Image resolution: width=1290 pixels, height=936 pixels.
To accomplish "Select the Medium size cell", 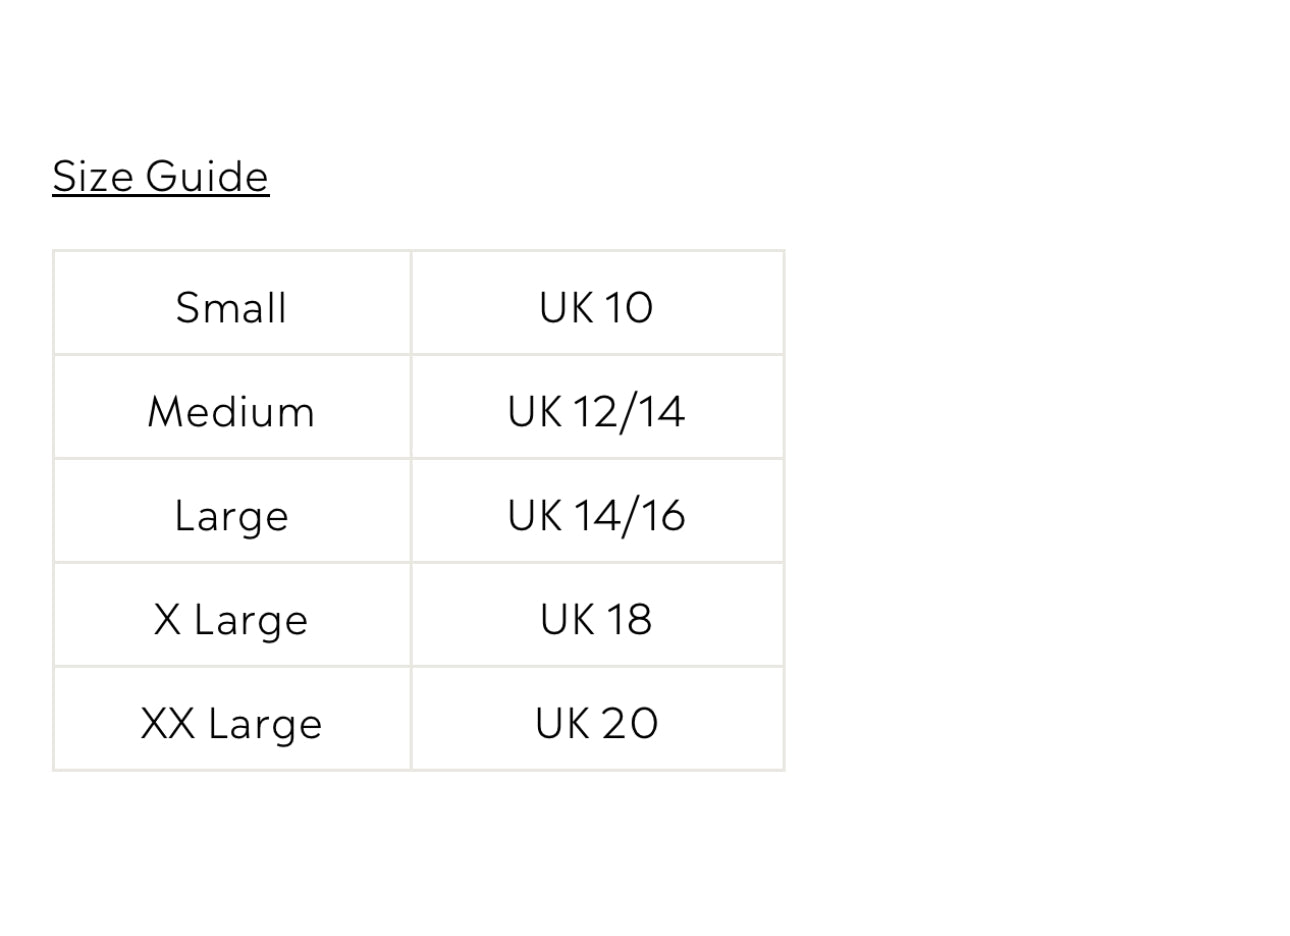I will click(x=231, y=411).
